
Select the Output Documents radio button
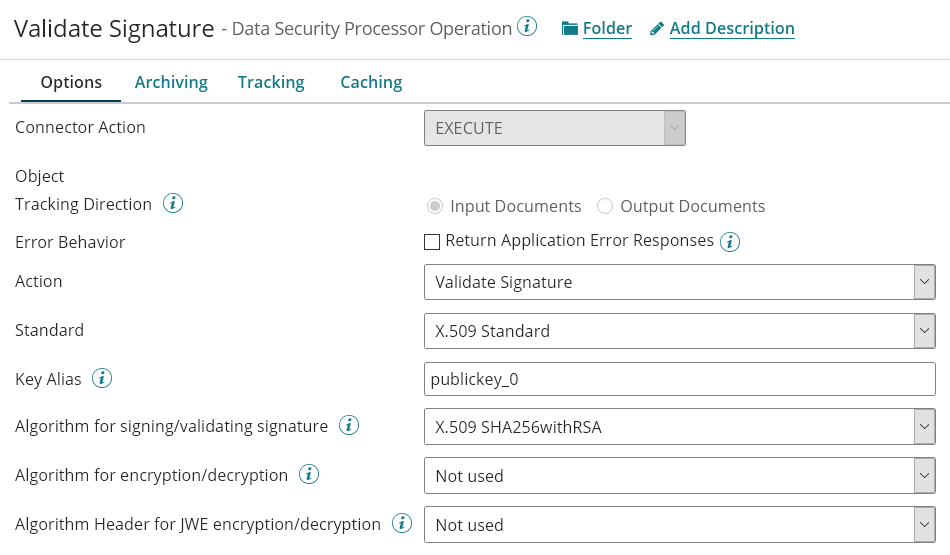tap(605, 206)
